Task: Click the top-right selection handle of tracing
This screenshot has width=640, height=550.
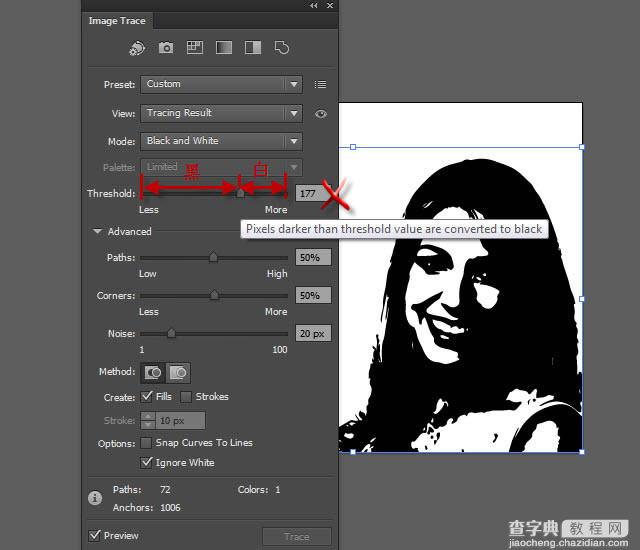Action: 582,147
